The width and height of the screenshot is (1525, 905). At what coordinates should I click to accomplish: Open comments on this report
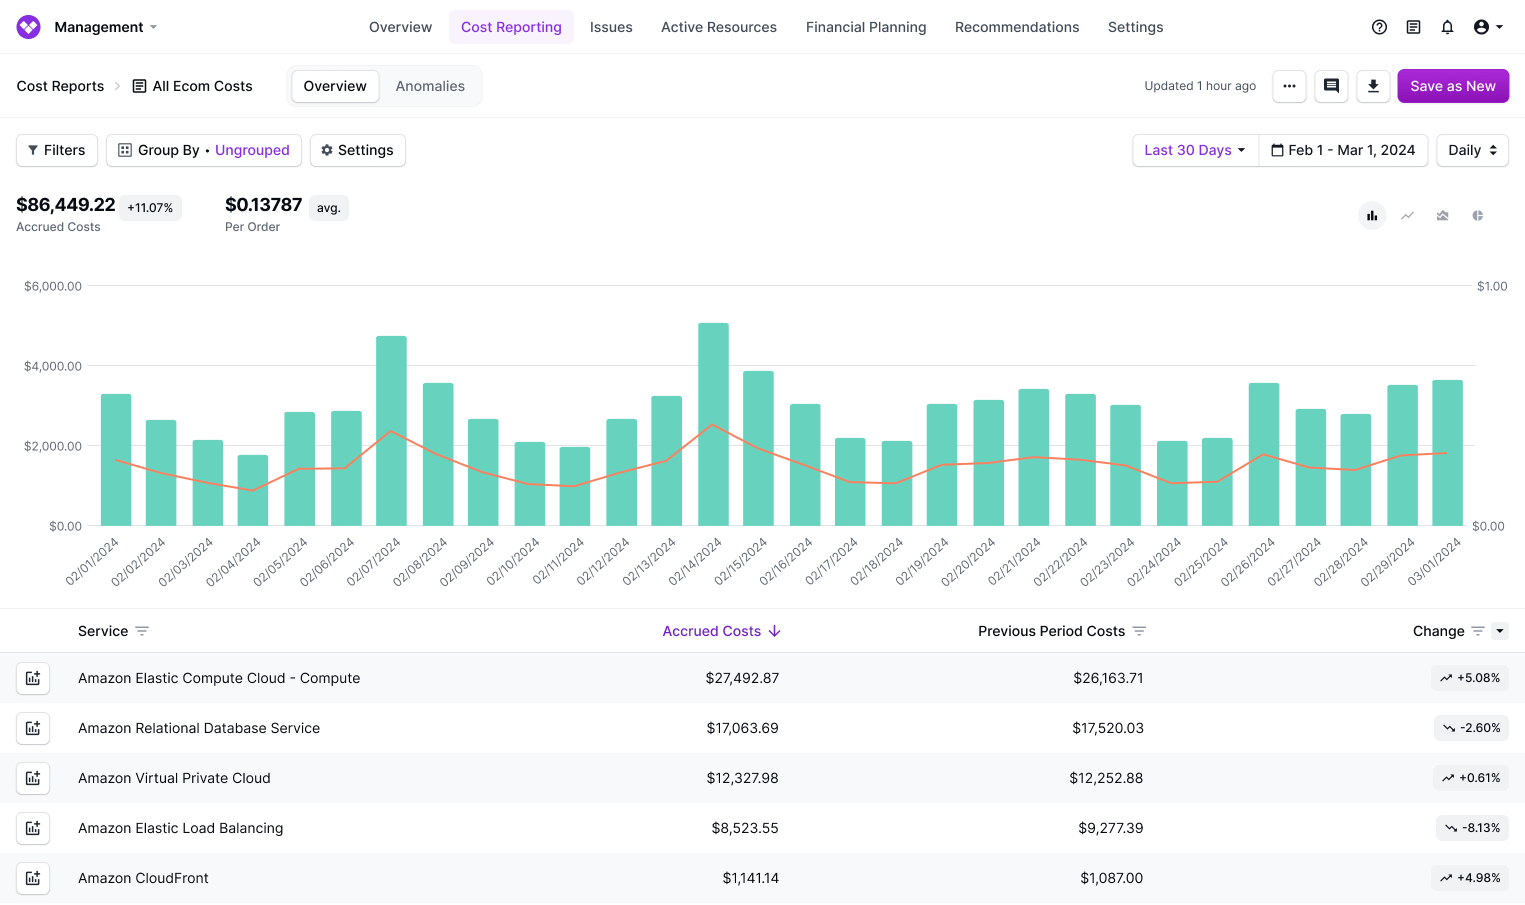pyautogui.click(x=1331, y=86)
